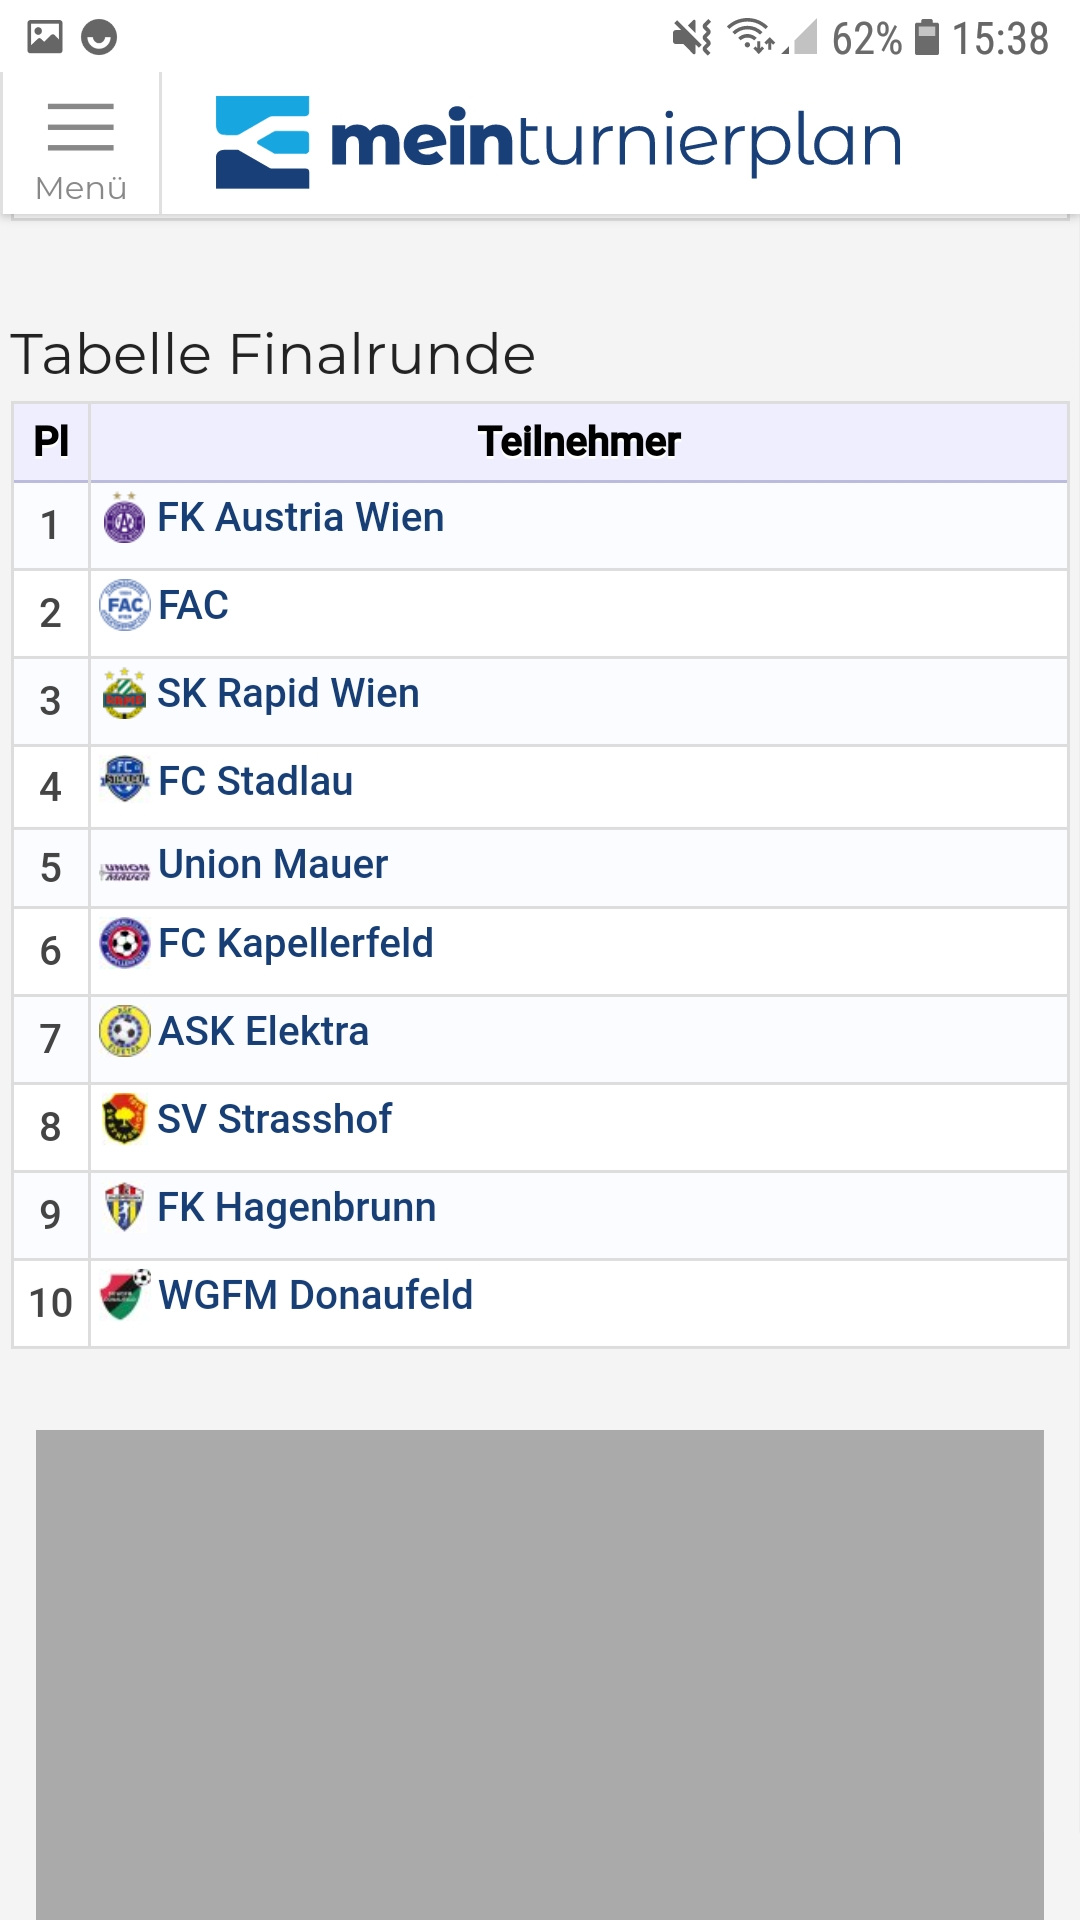Viewport: 1080px width, 1920px height.
Task: Tap the image notification icon in status bar
Action: click(x=44, y=37)
